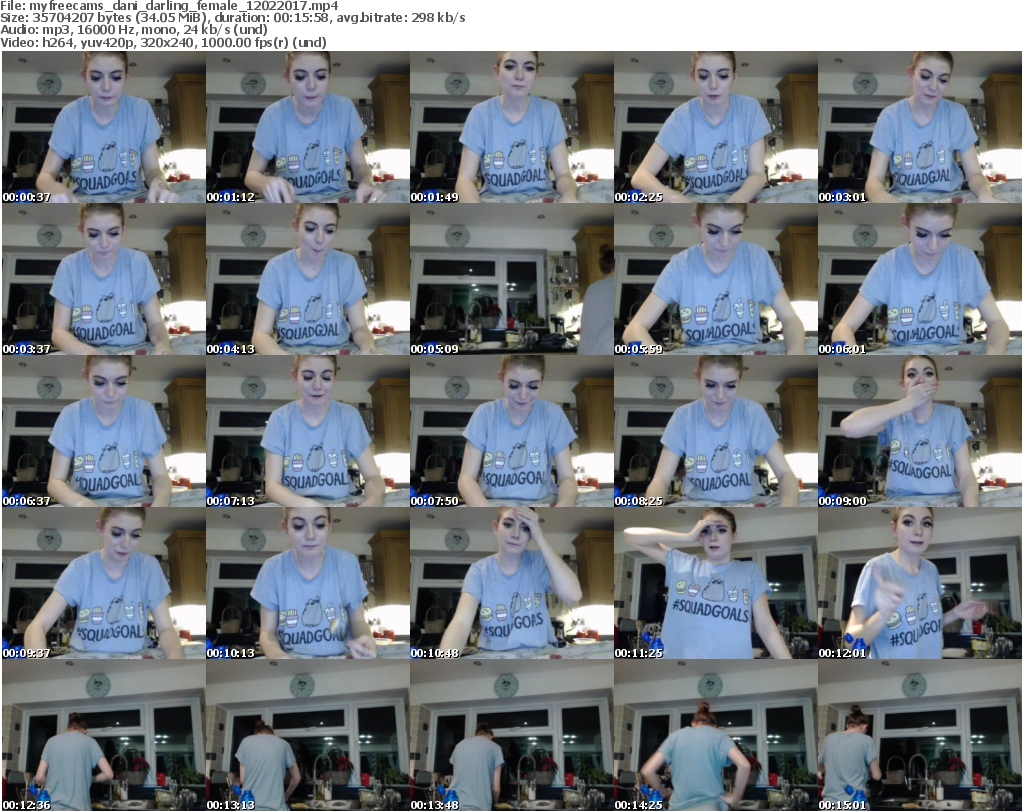Image resolution: width=1024 pixels, height=811 pixels.
Task: Select the thumbnail stamped 00:15:01
Action: (920, 735)
